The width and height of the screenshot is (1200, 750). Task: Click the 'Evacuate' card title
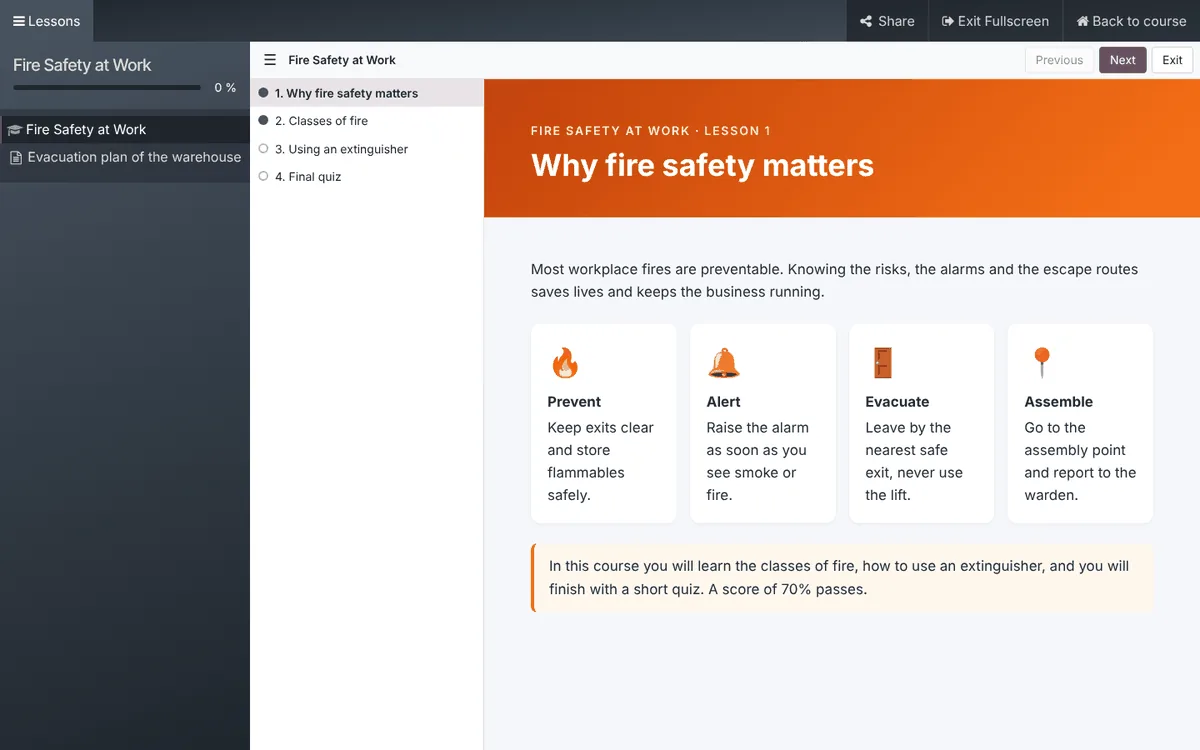(897, 402)
